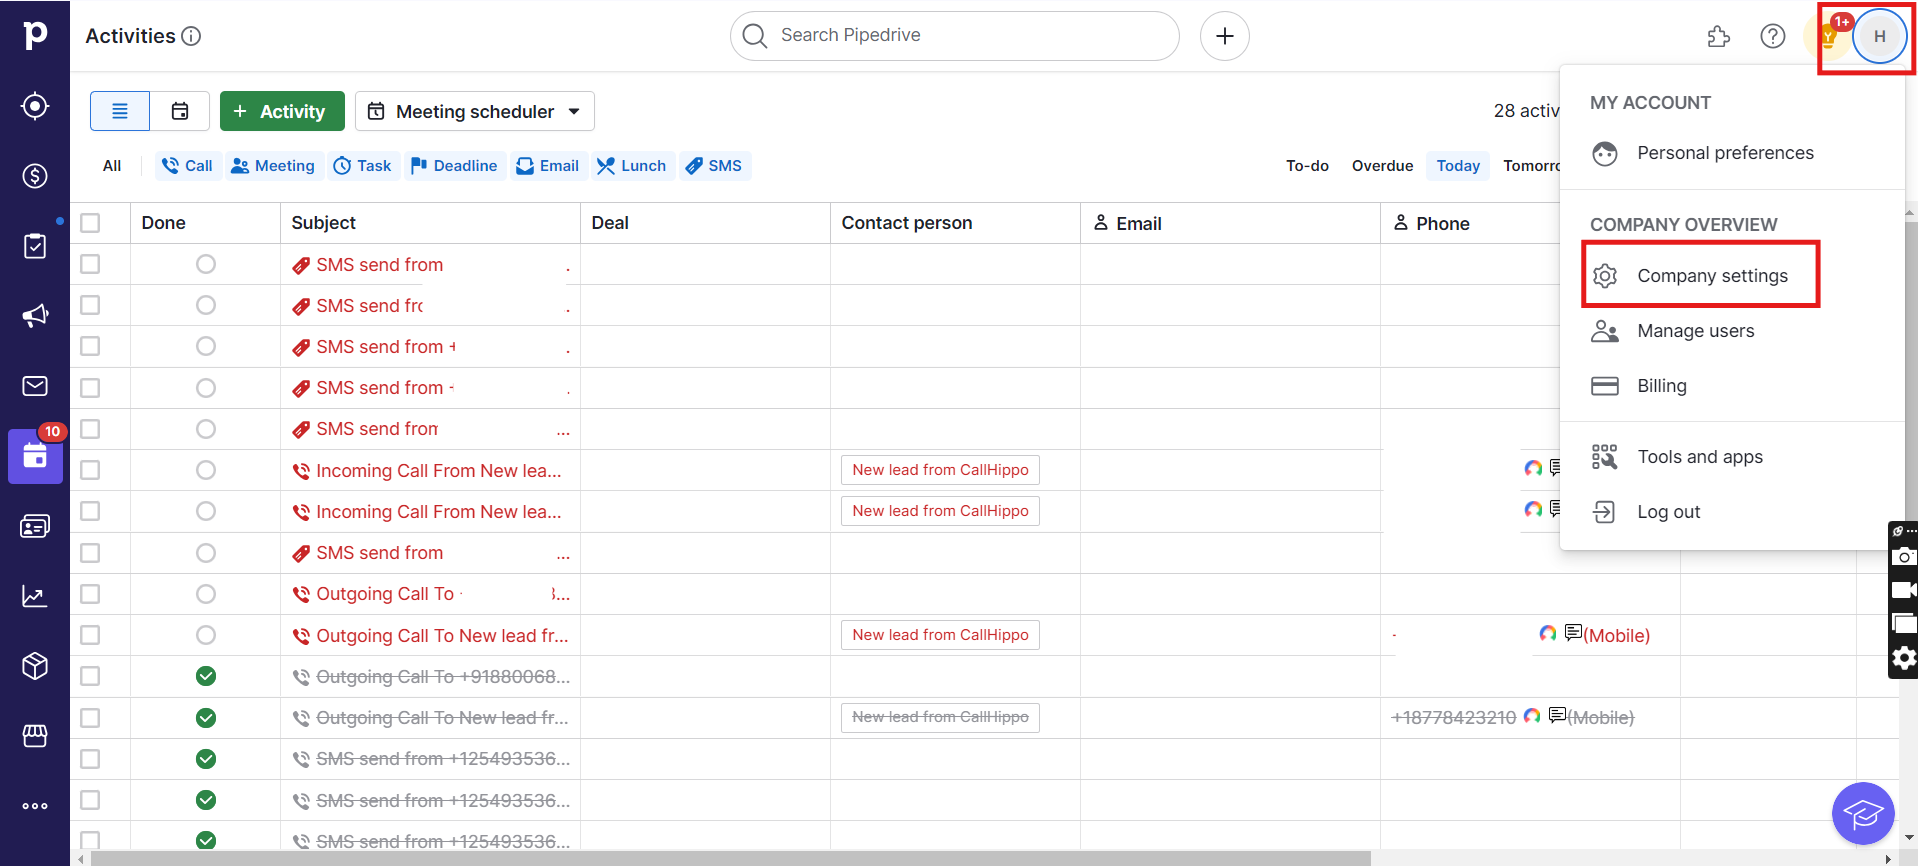Expand the Meeting scheduler dropdown

(x=475, y=111)
